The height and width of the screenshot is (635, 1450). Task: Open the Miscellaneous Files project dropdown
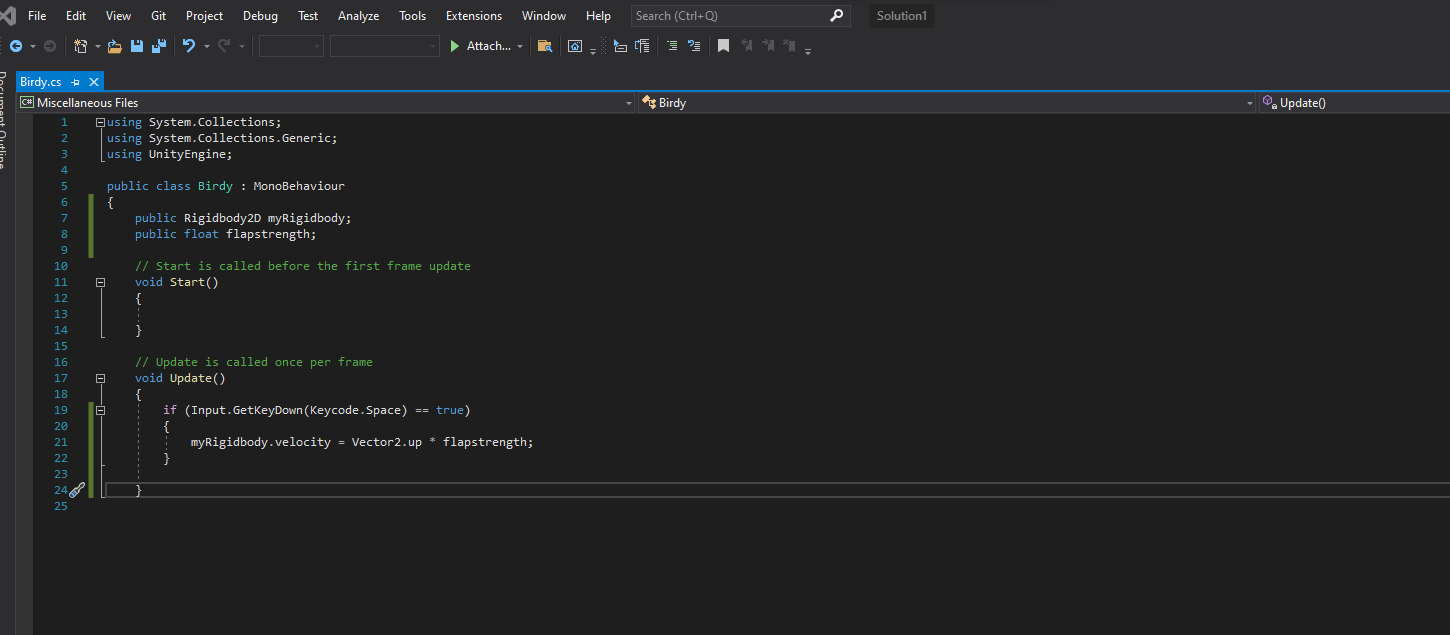(628, 103)
